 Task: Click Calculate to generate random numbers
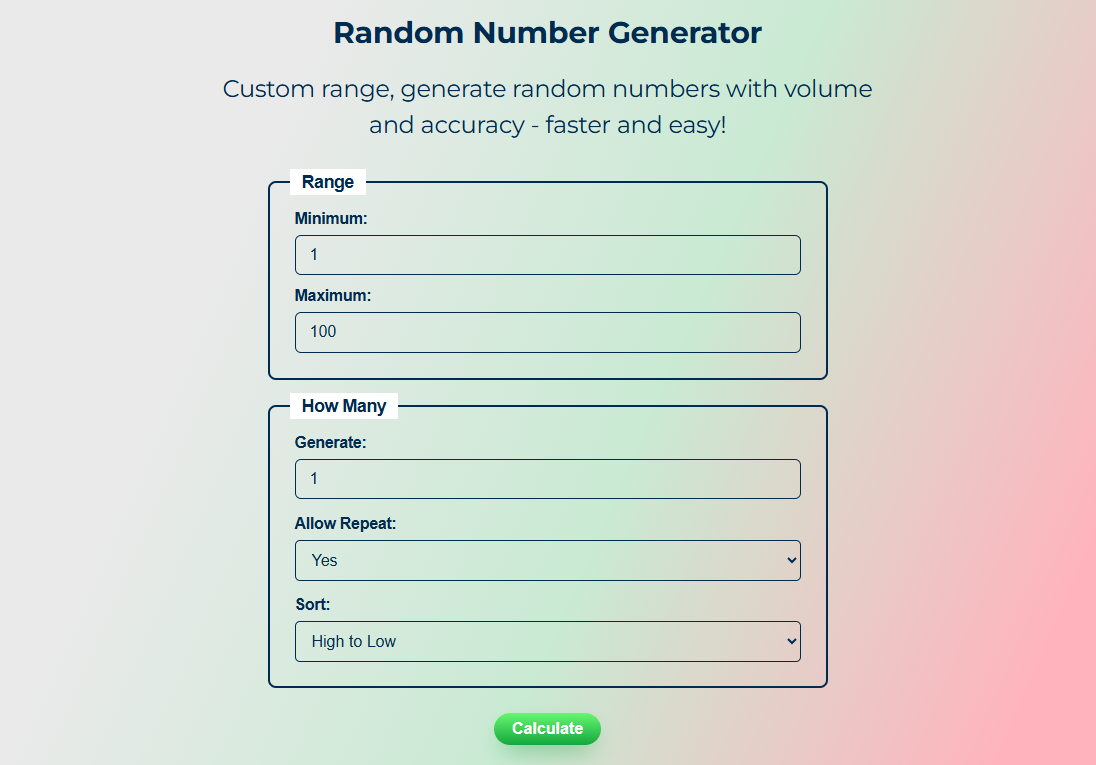[x=547, y=729]
